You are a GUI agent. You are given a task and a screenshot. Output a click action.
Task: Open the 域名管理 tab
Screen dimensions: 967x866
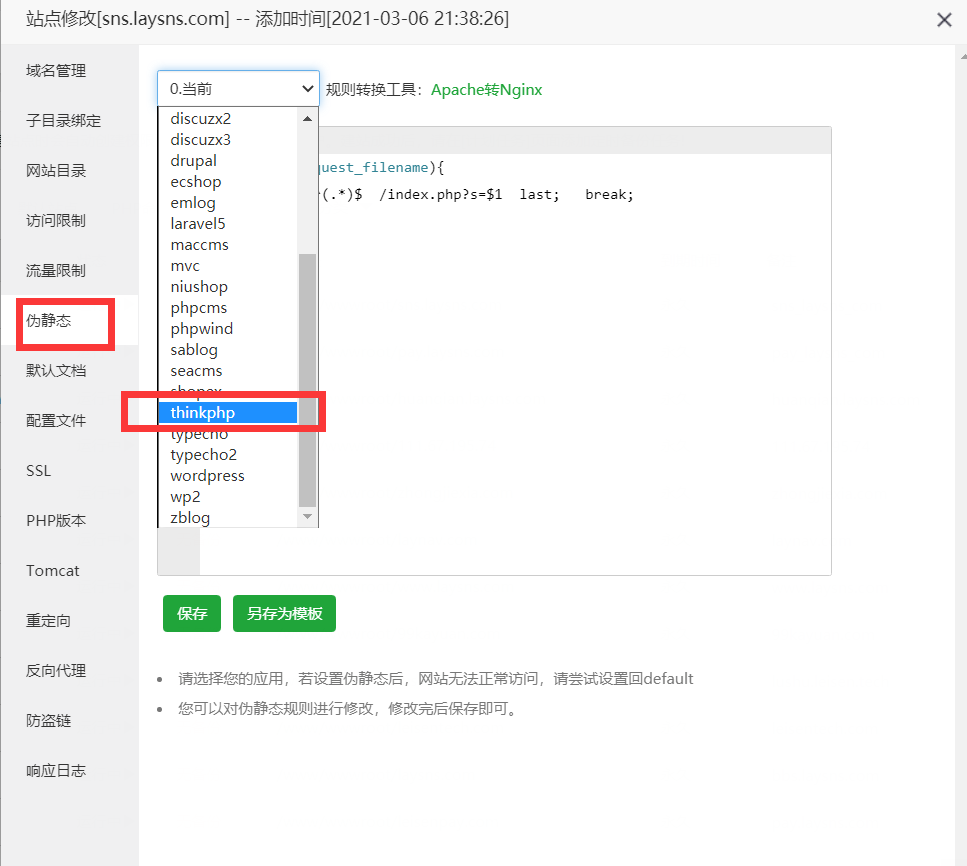click(x=56, y=71)
